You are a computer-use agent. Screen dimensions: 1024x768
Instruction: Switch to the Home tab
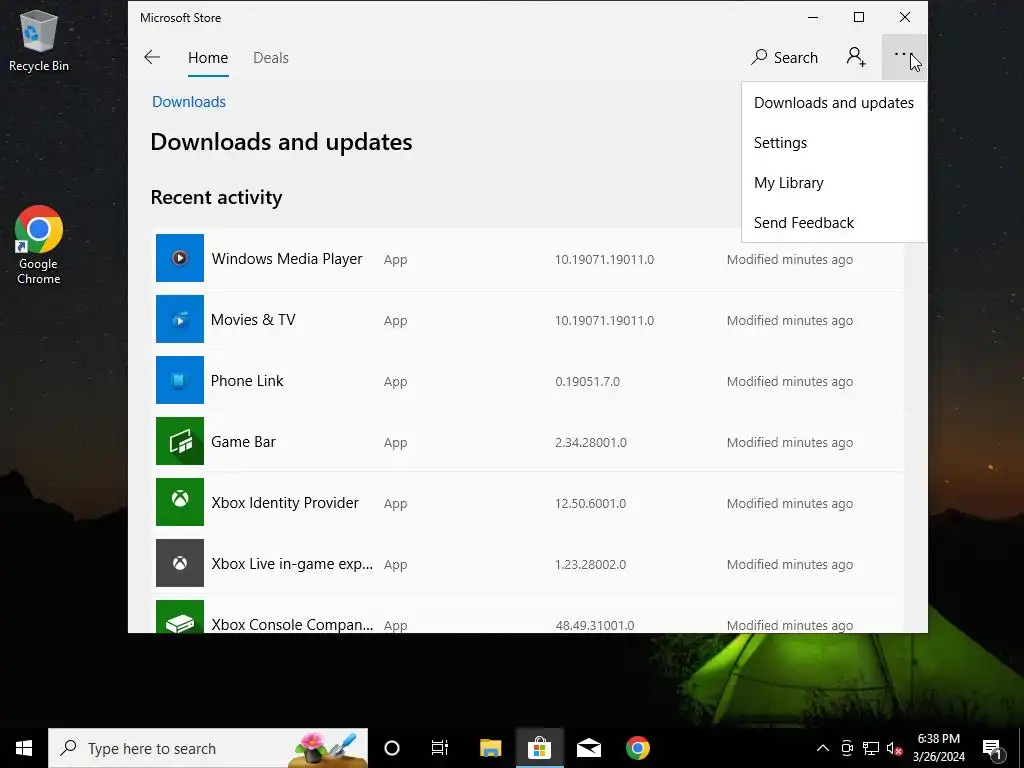[x=208, y=57]
